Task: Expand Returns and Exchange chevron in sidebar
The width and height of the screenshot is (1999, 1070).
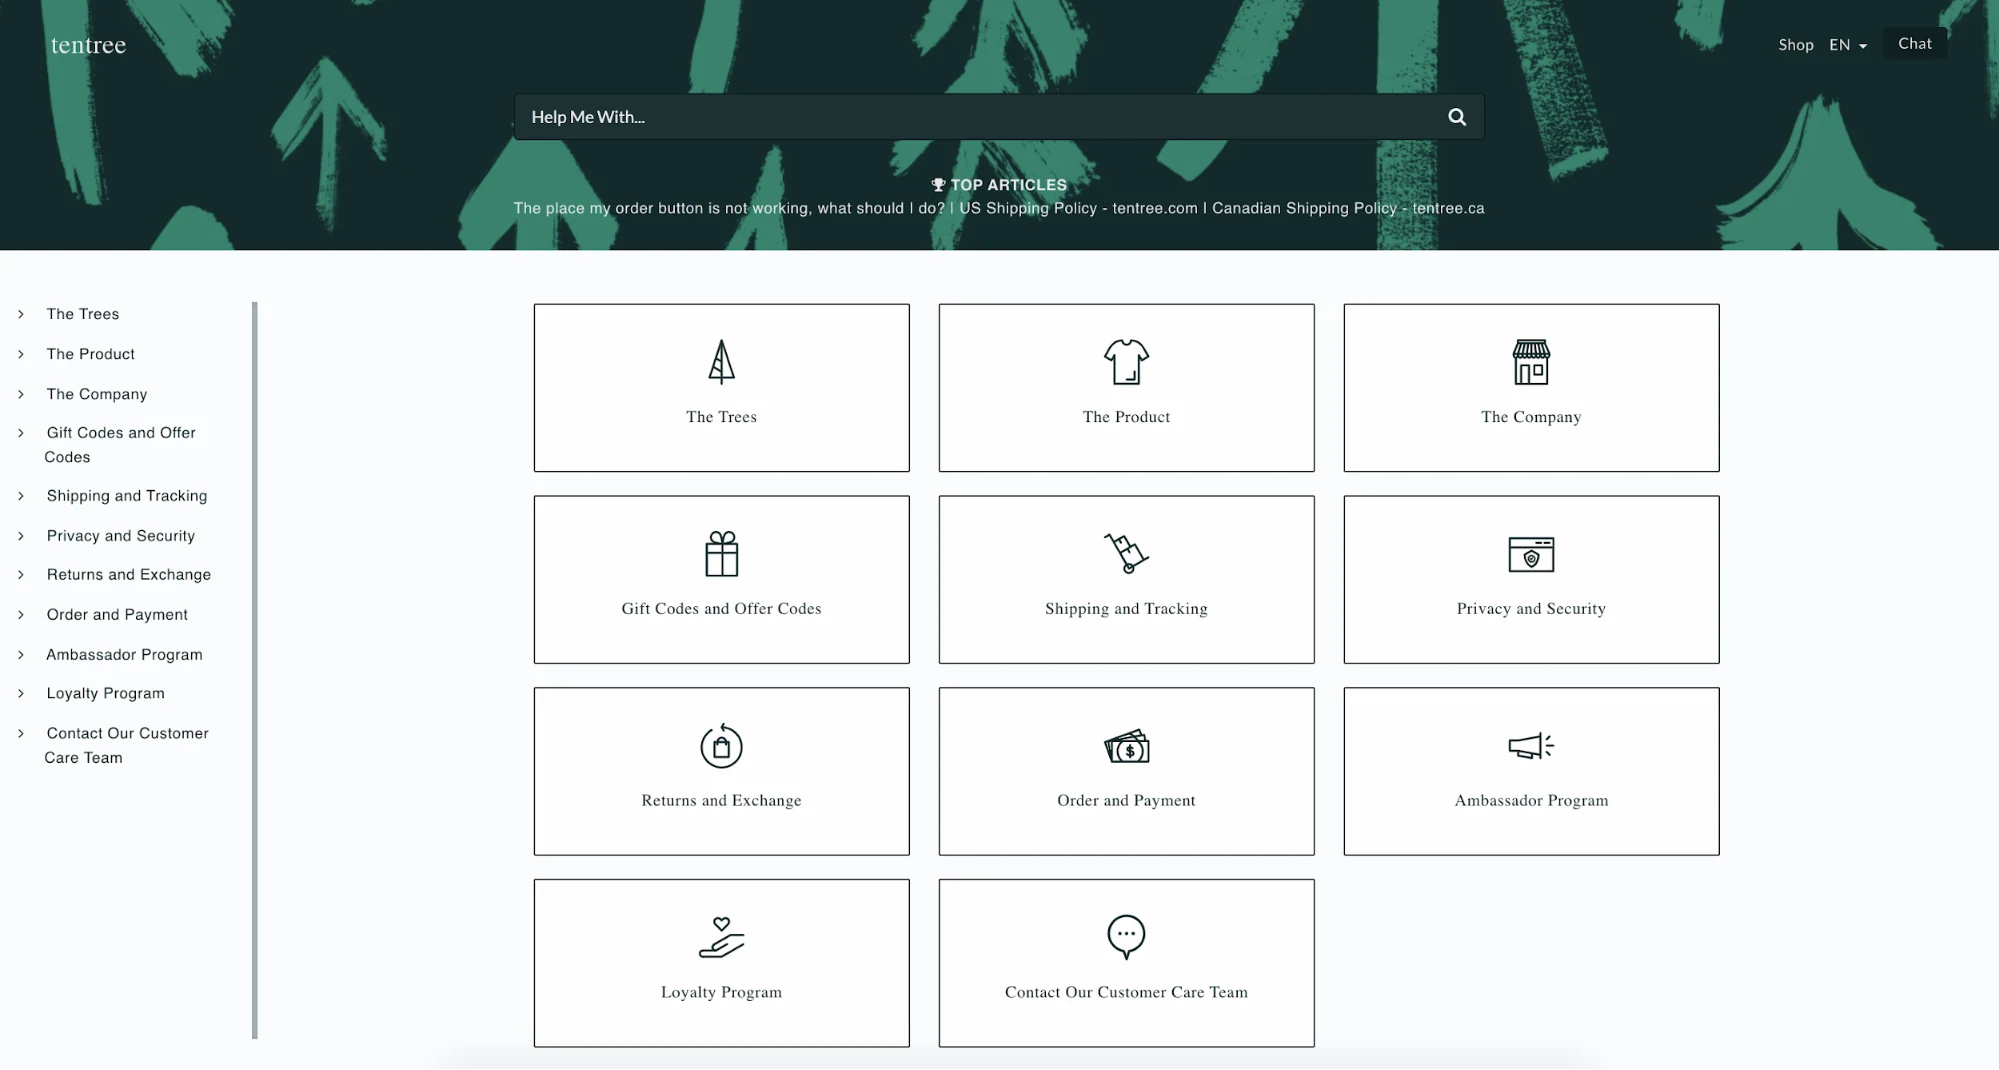Action: click(x=21, y=575)
